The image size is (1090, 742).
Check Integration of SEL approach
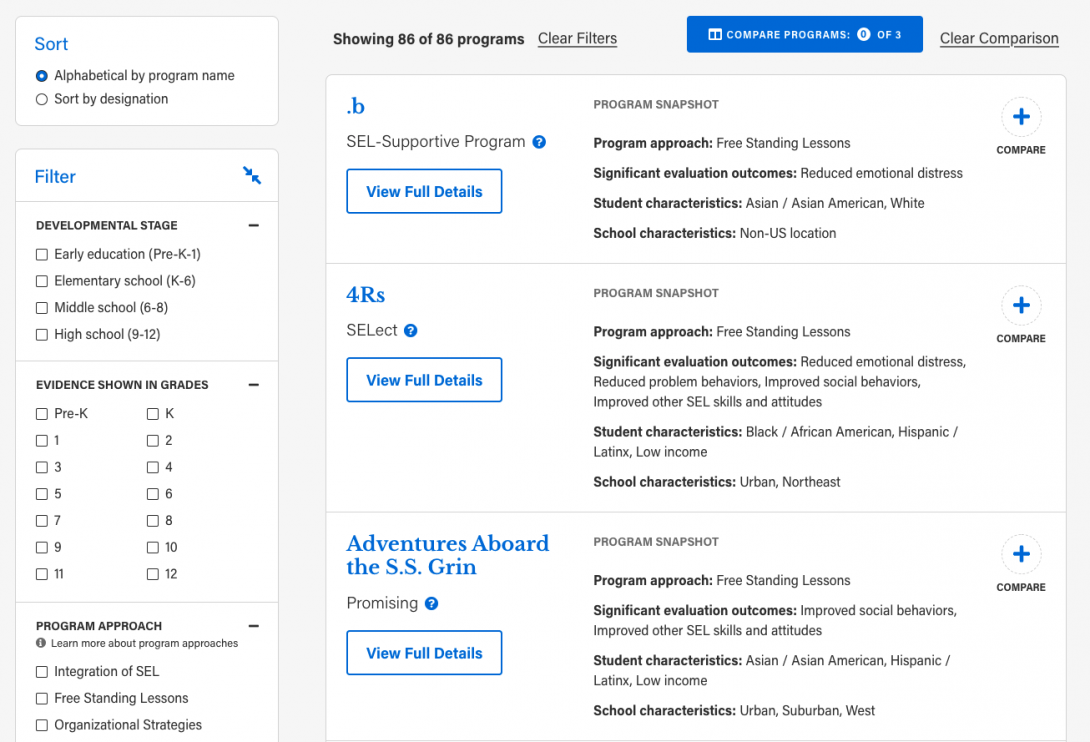click(42, 672)
